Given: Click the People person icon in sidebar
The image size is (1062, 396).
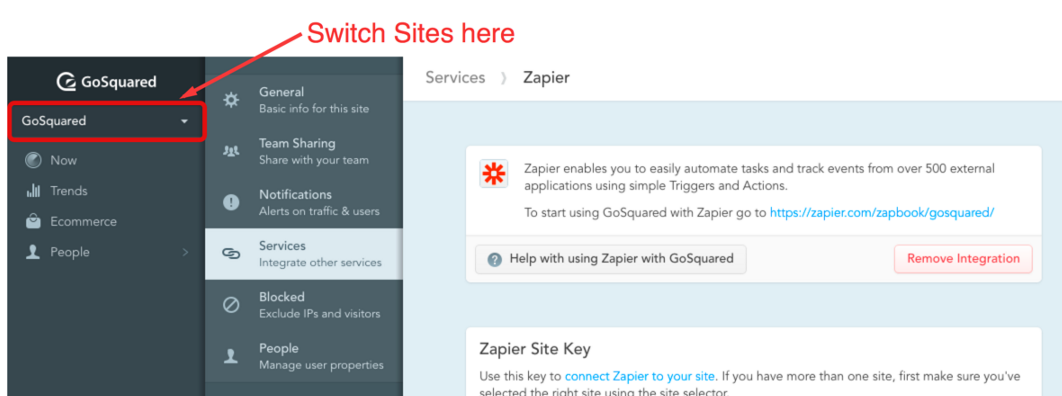Looking at the screenshot, I should tap(33, 252).
